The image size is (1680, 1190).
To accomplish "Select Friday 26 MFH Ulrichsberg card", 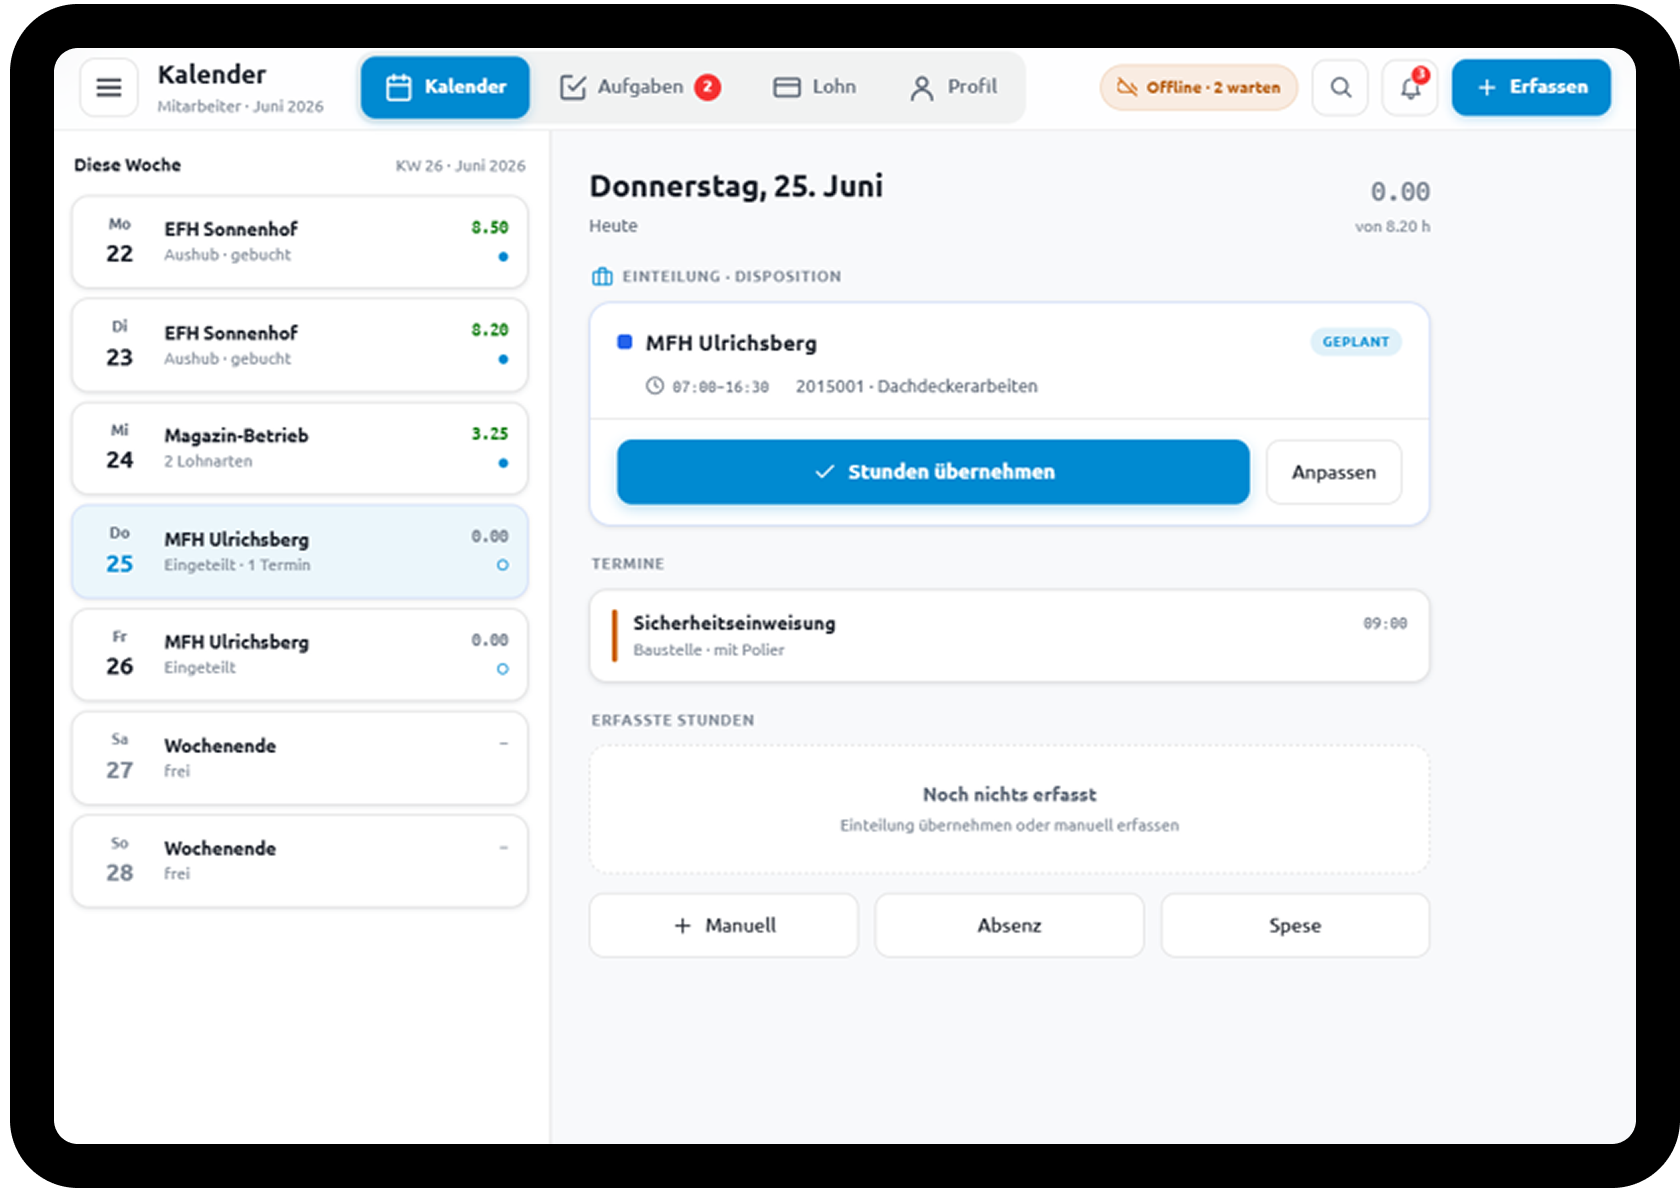I will [300, 655].
